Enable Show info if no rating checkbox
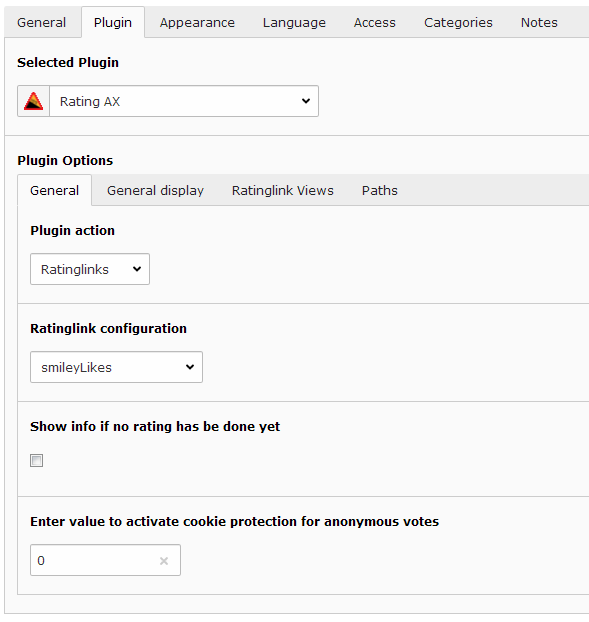Screen dimensions: 589x622 click(36, 461)
